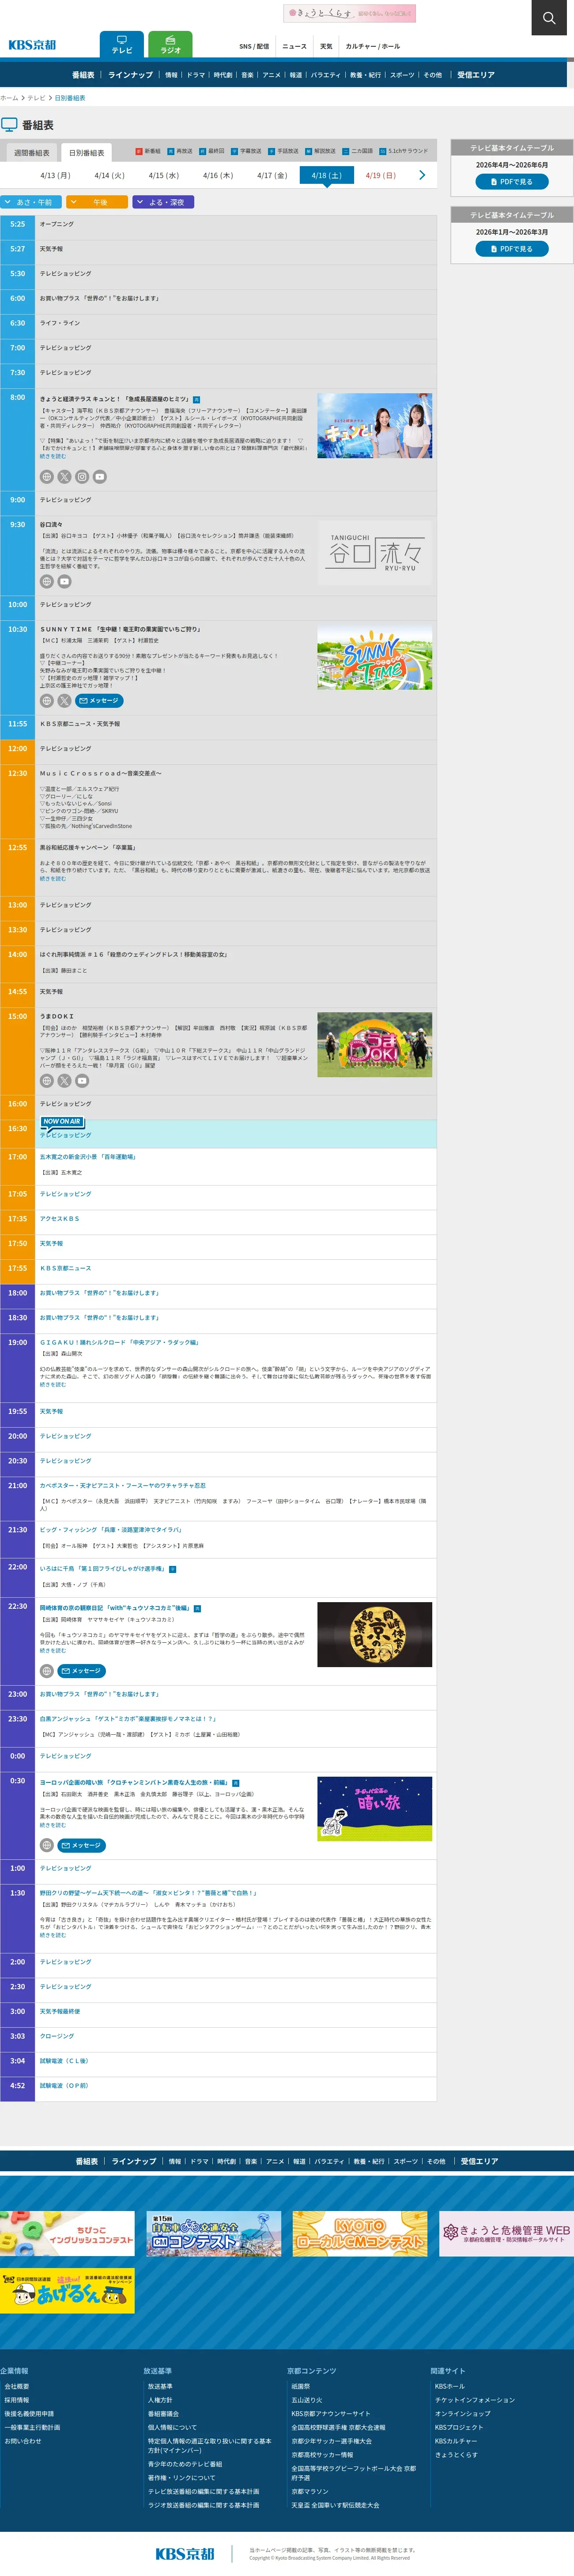The width and height of the screenshot is (574, 2576).
Task: Pick the date 4/19 (日)
Action: click(x=380, y=175)
